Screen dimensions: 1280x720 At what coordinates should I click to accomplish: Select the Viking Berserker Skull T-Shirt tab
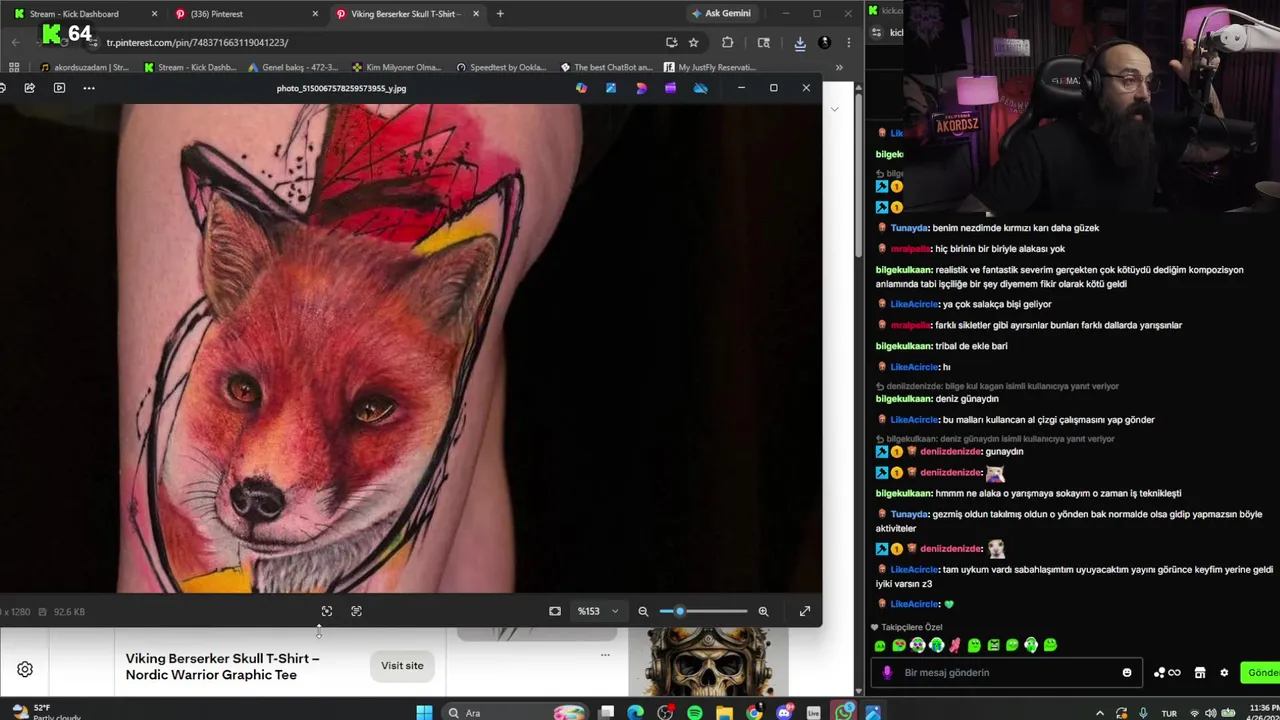(x=406, y=14)
